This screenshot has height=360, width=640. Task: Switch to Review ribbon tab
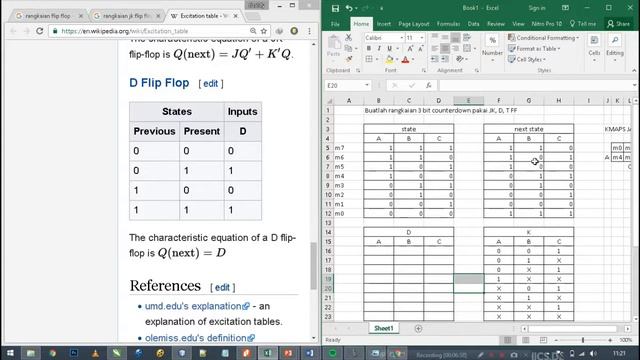496,24
